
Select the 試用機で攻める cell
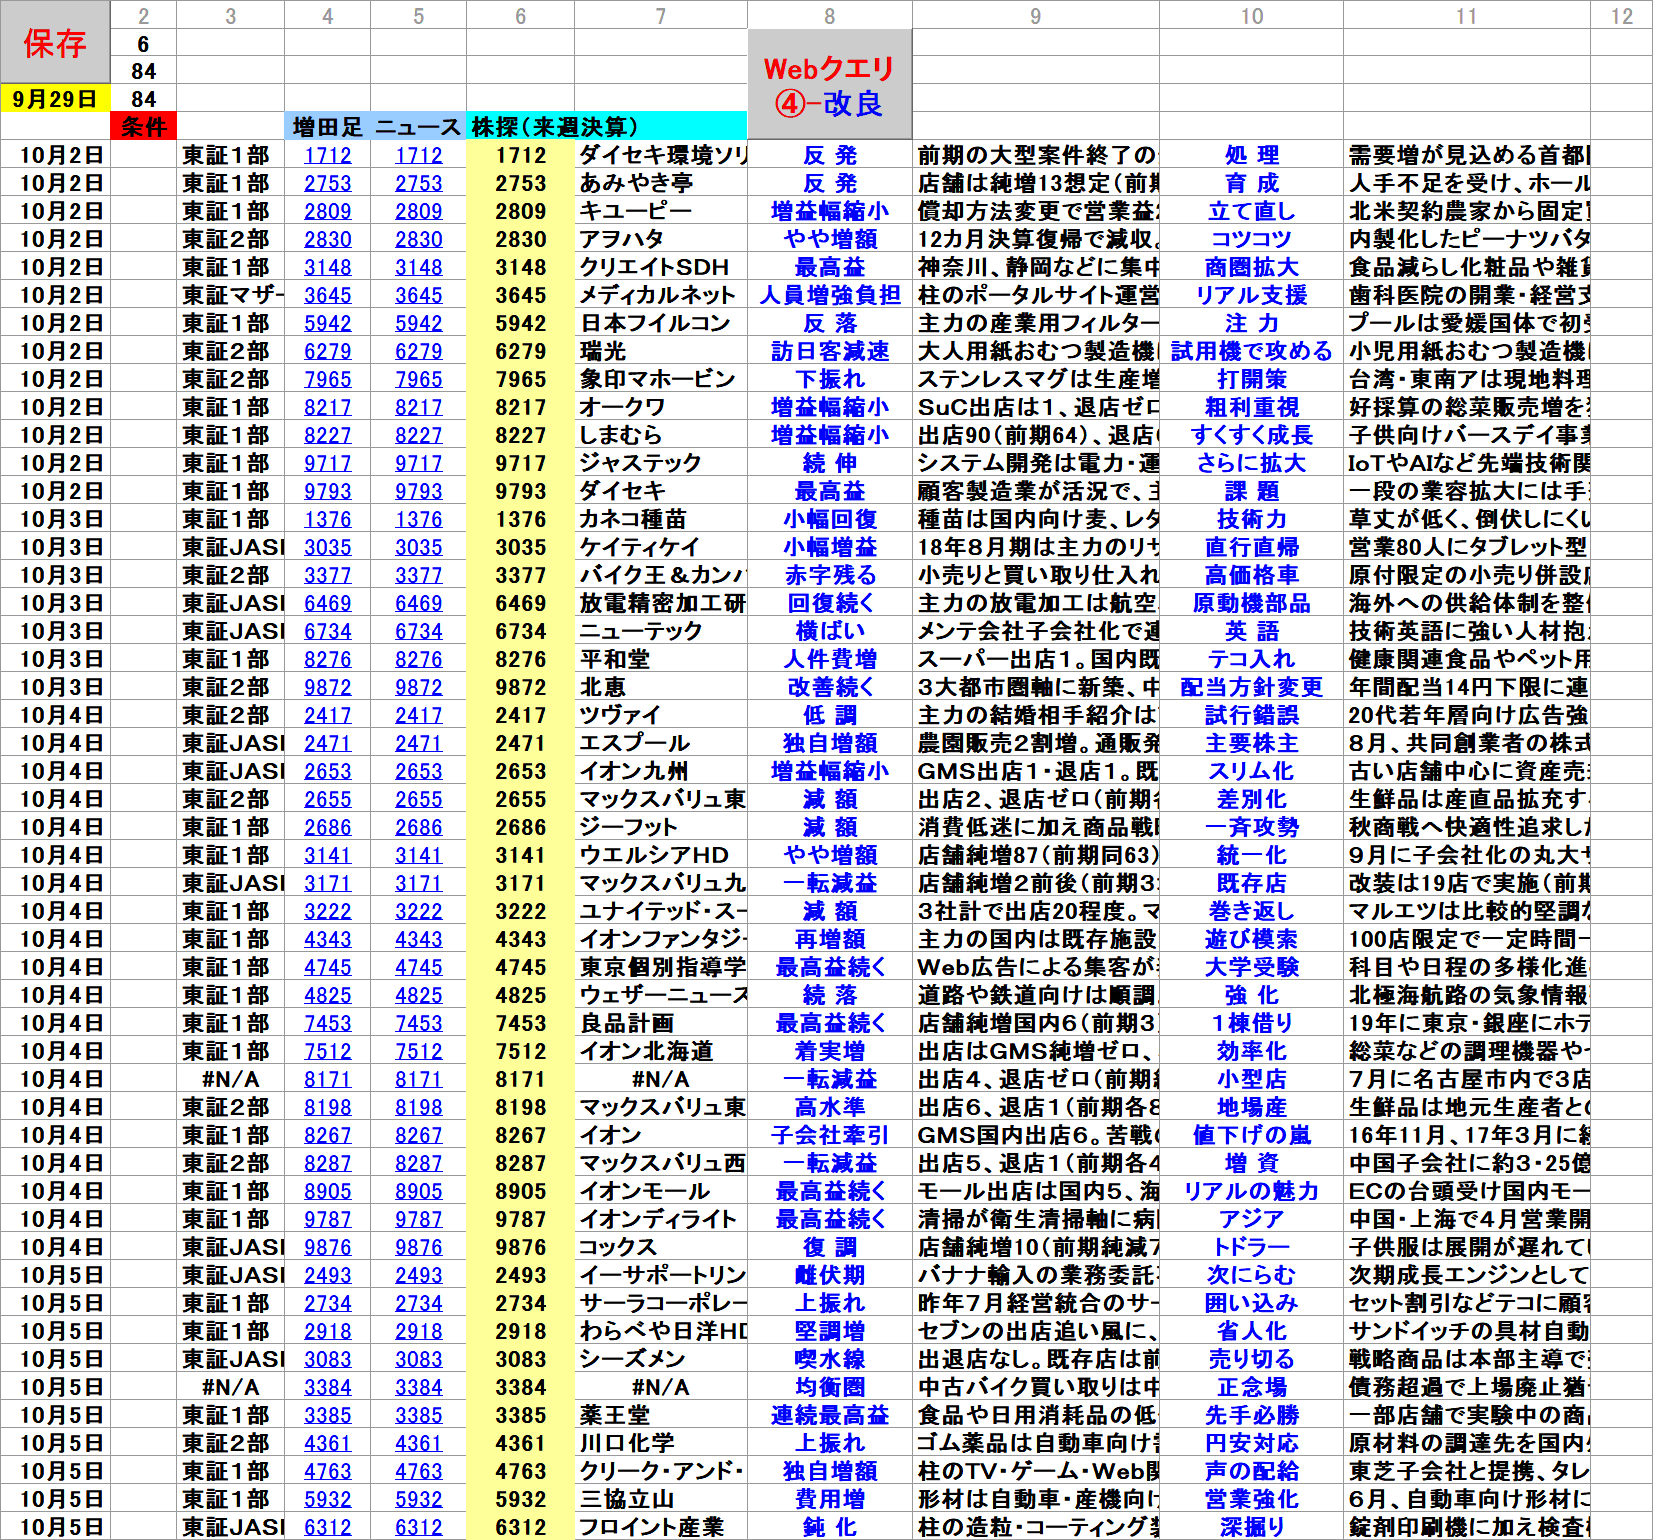[x=1251, y=351]
